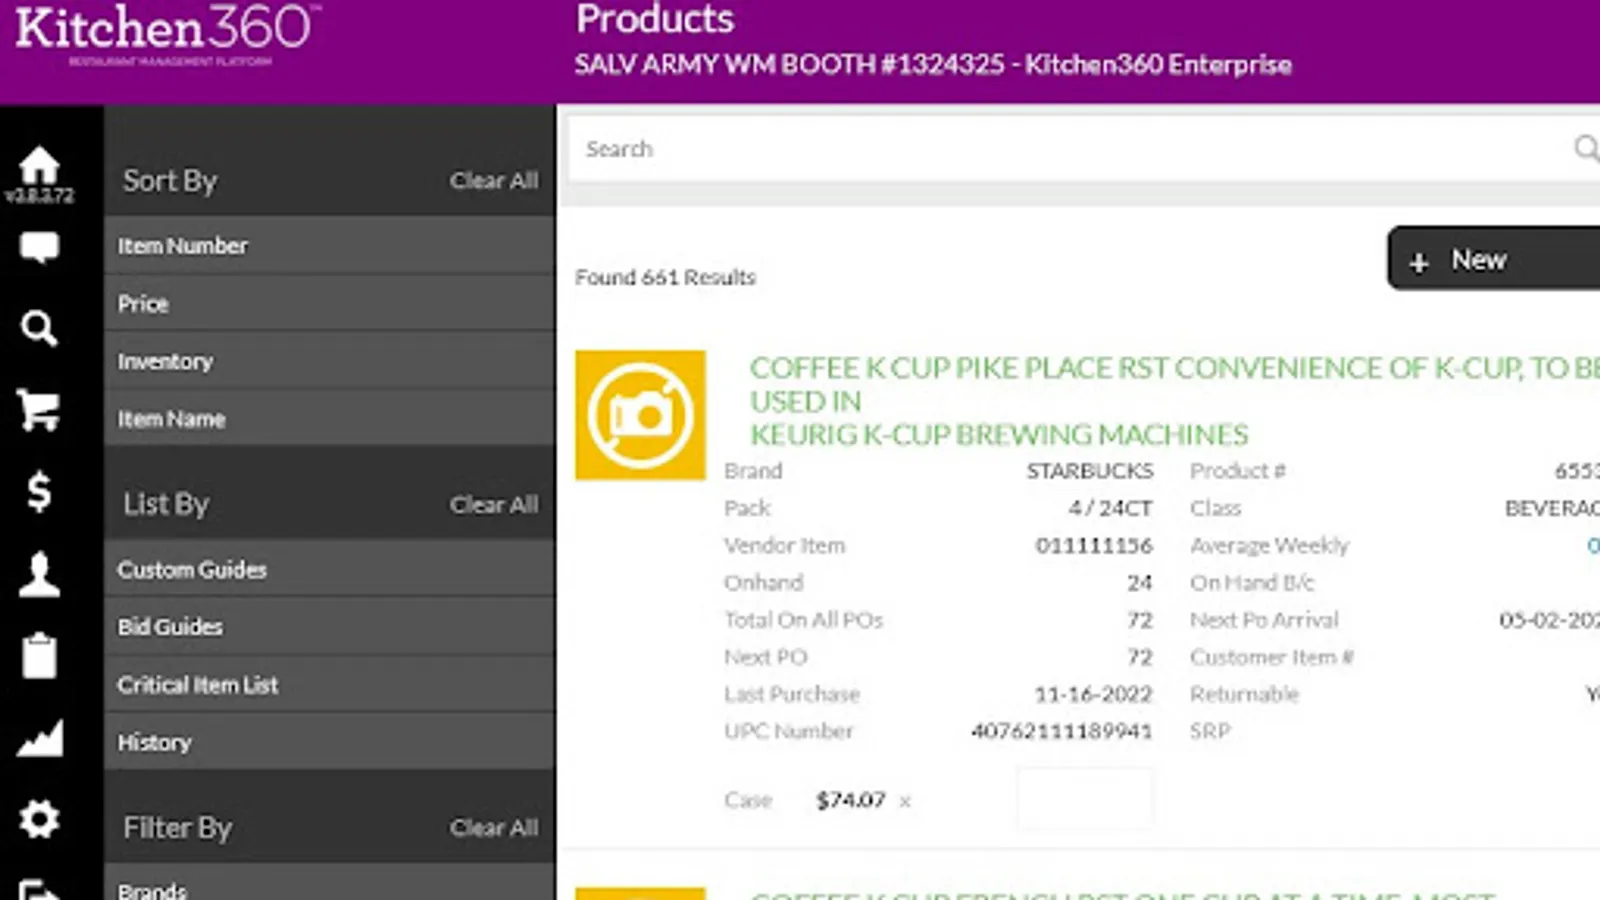
Task: Sort by Item Name
Action: [x=330, y=419]
